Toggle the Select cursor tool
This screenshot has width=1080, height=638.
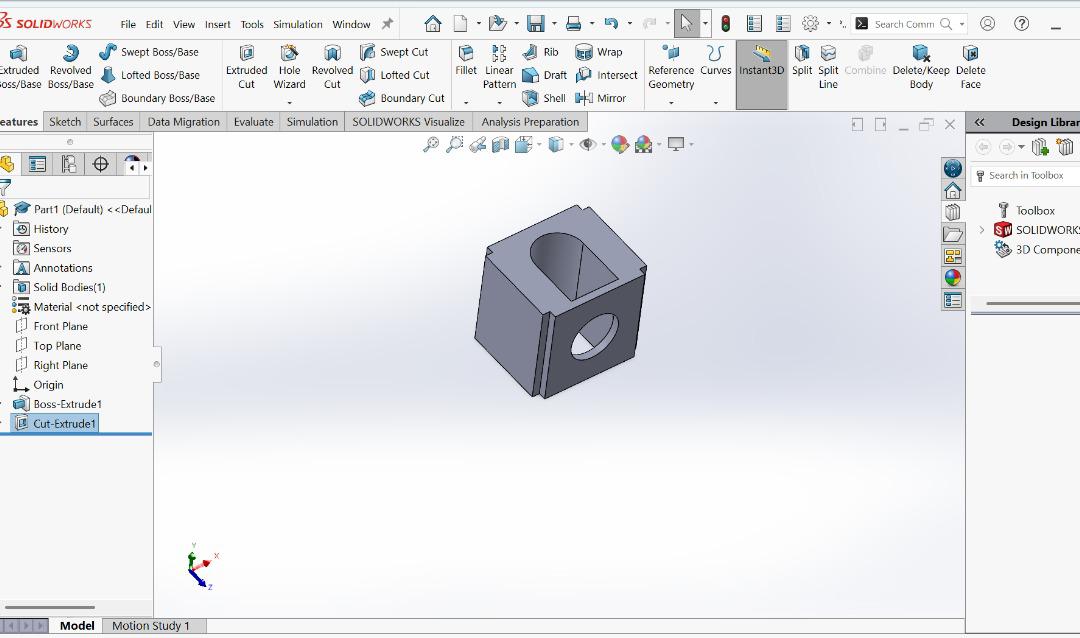[x=687, y=23]
